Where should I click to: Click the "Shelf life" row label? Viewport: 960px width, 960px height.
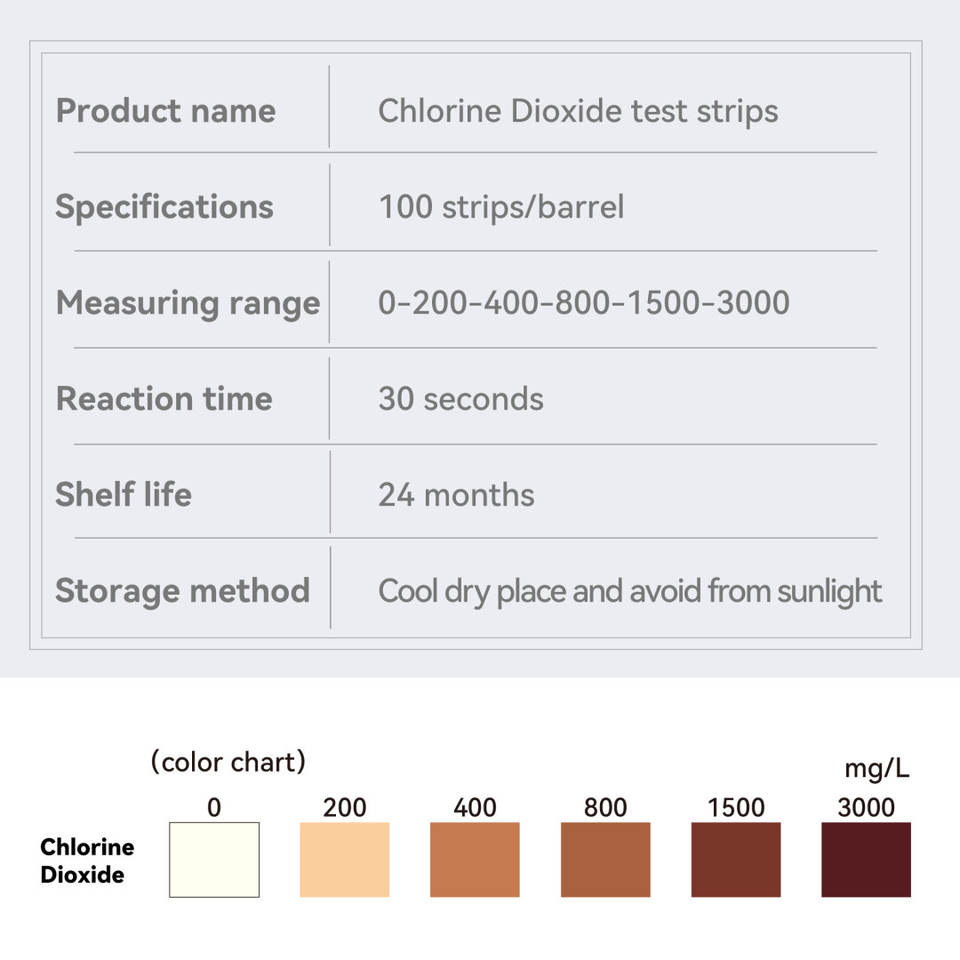click(x=123, y=494)
